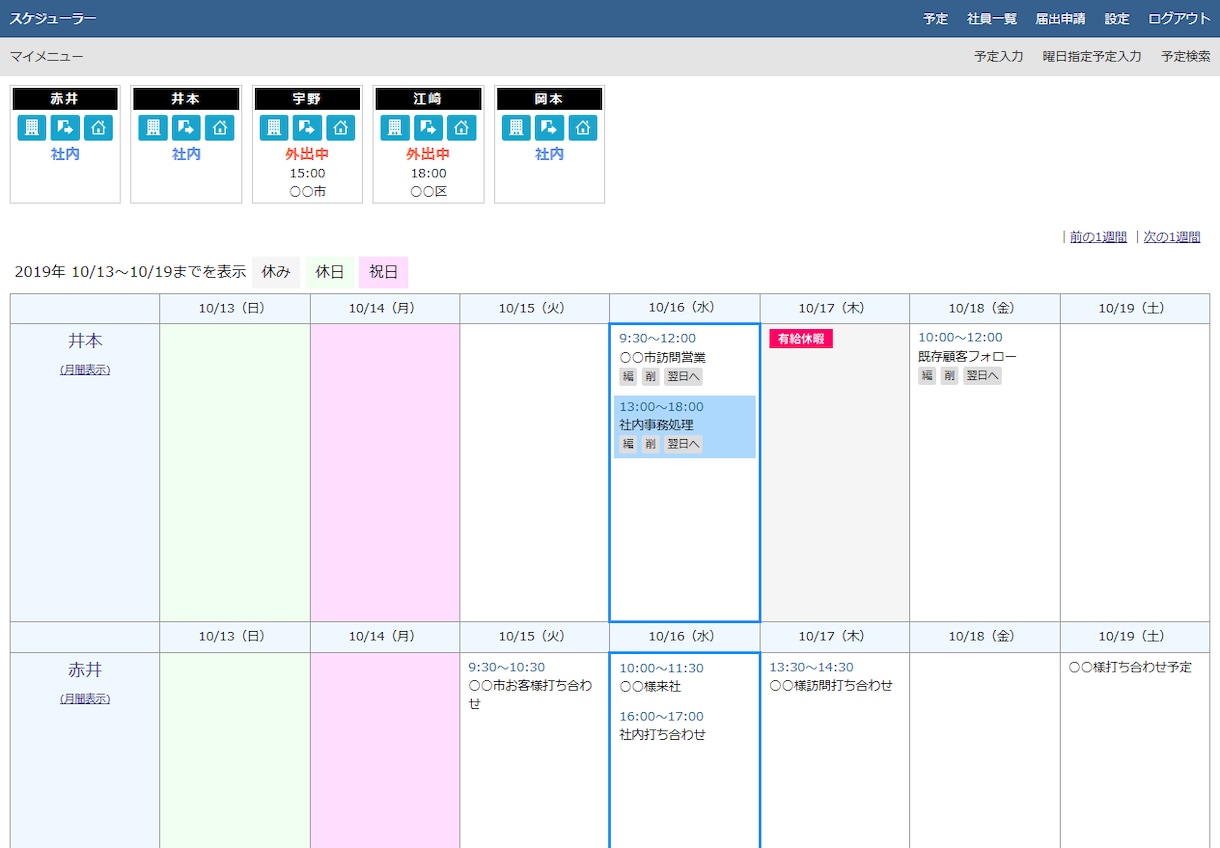Set 赤井 status to home icon
This screenshot has width=1220, height=848.
(x=98, y=128)
